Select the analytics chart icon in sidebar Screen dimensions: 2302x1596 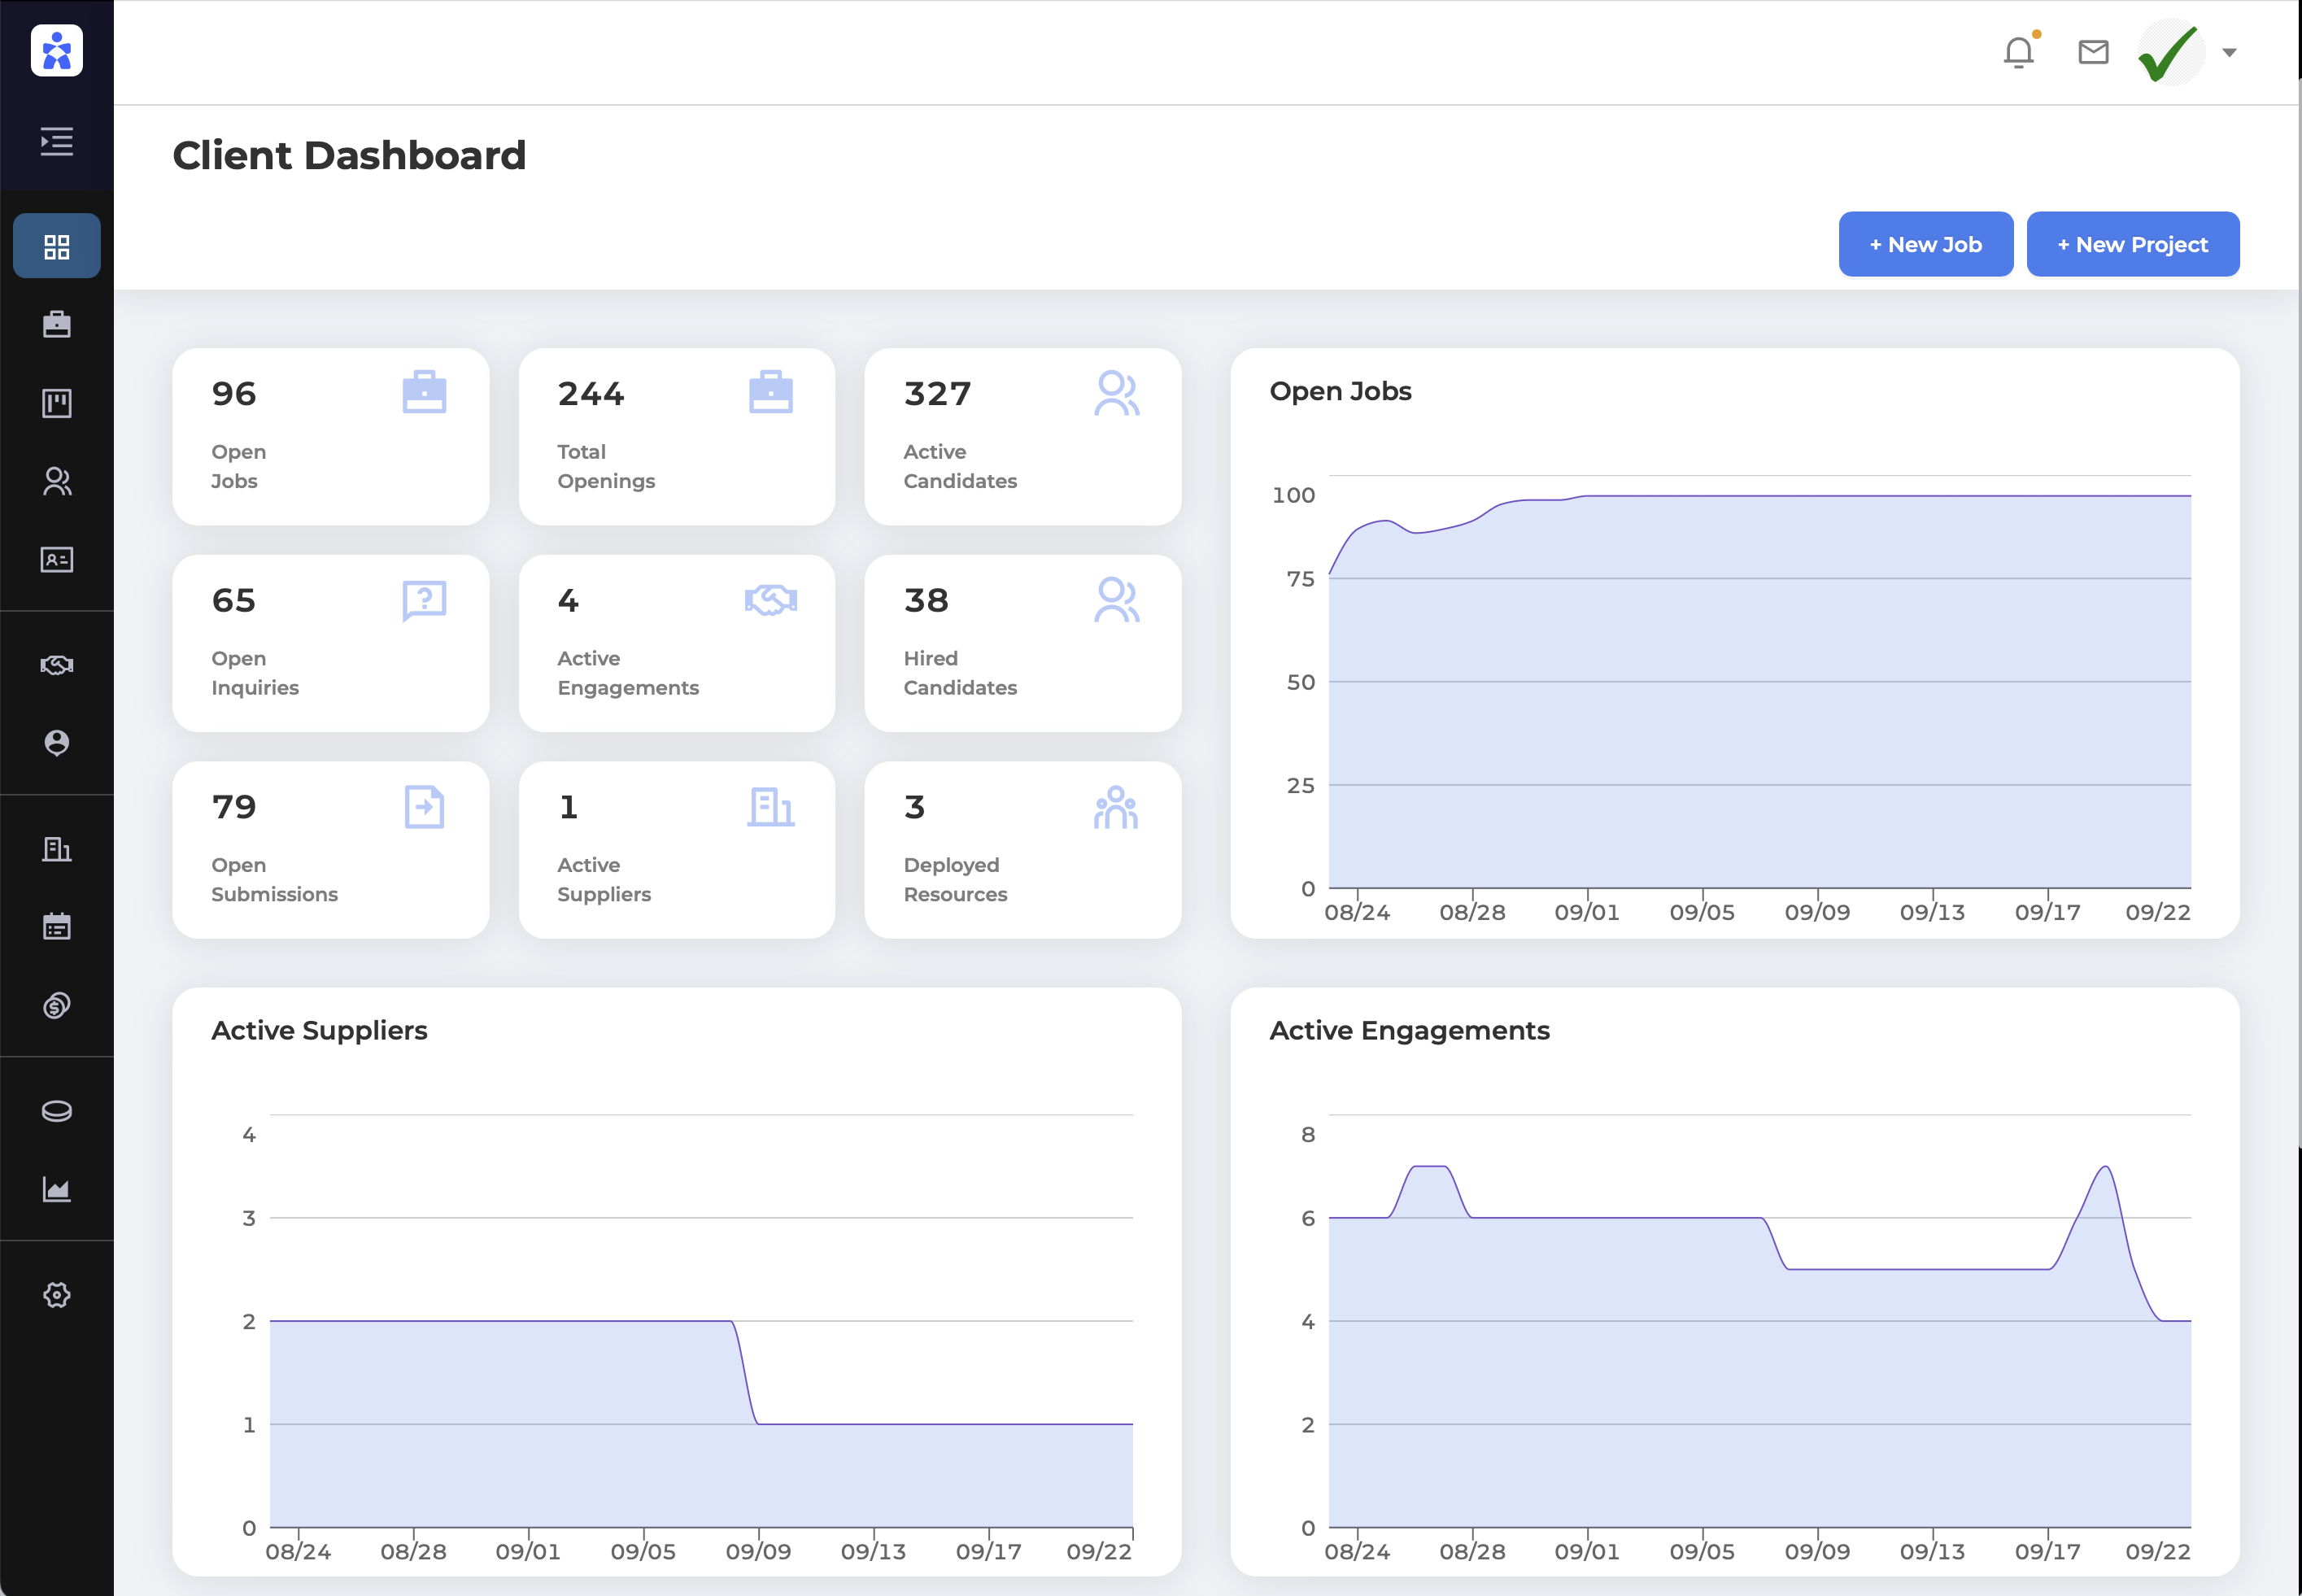coord(56,1189)
